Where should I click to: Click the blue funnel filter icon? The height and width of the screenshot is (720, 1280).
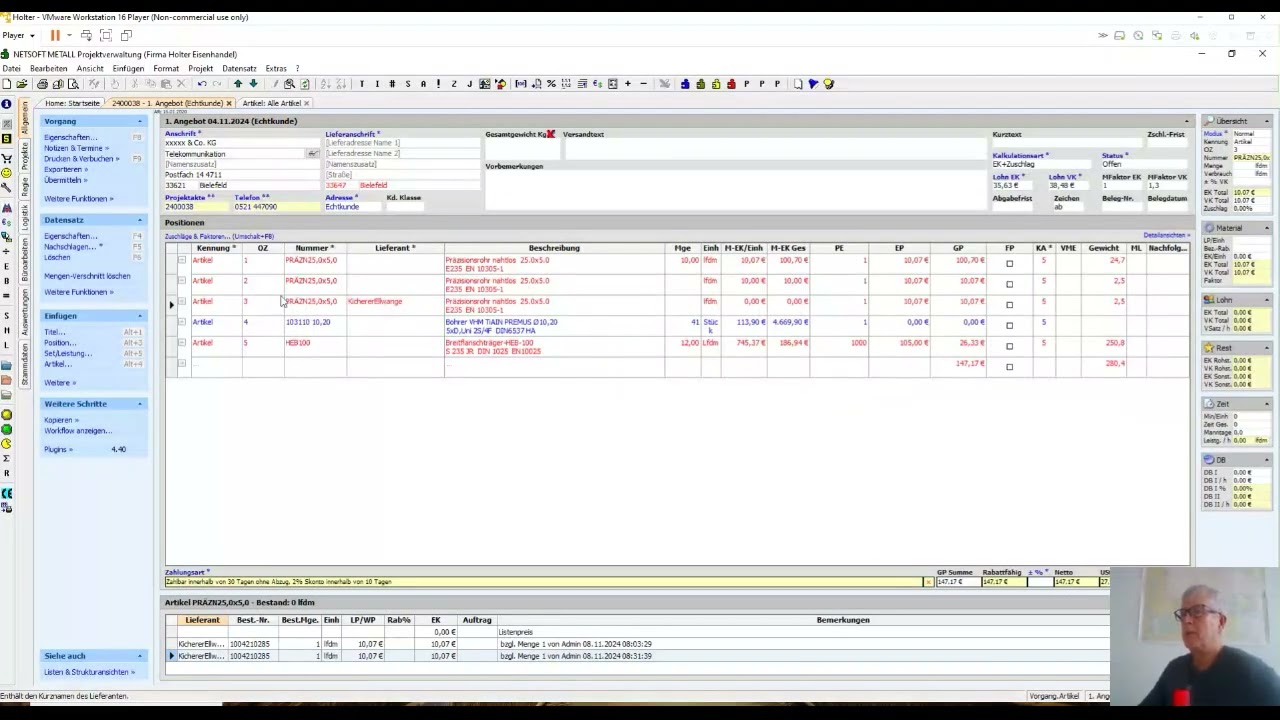(x=813, y=84)
